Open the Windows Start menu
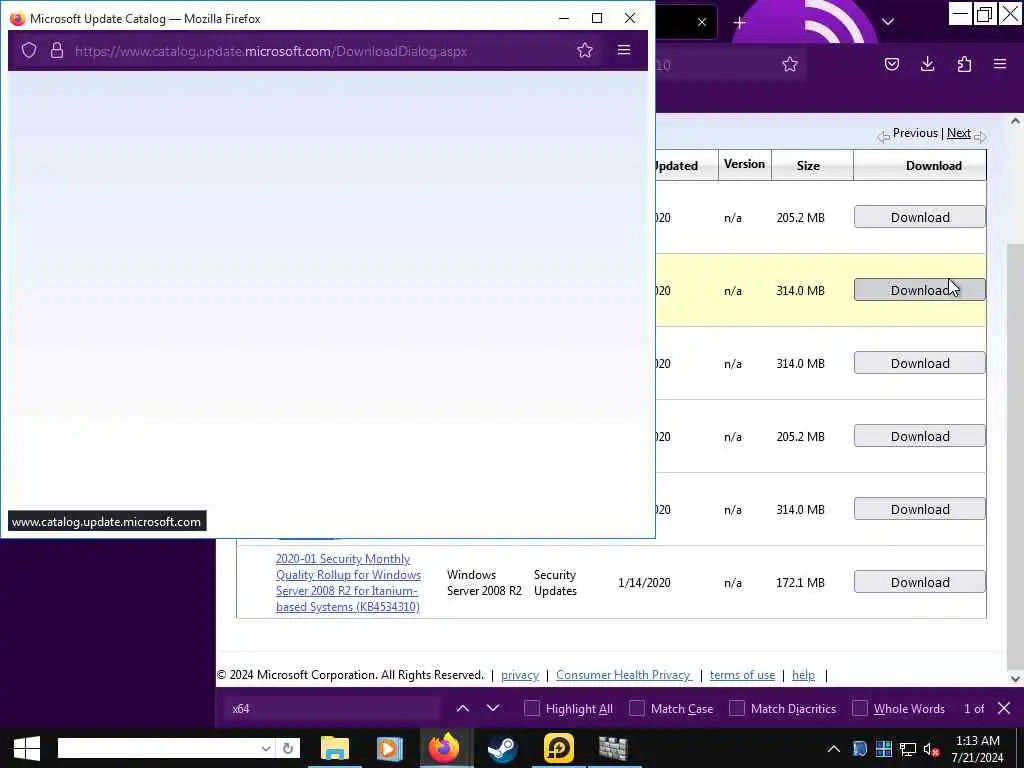 click(x=26, y=748)
